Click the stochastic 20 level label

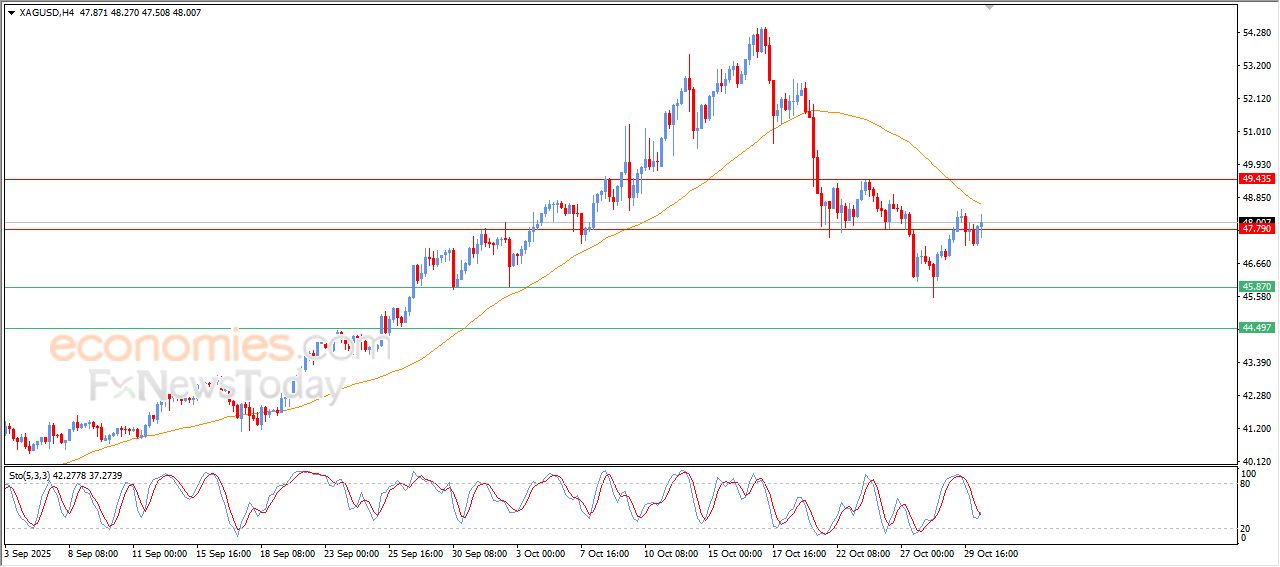coord(1246,528)
